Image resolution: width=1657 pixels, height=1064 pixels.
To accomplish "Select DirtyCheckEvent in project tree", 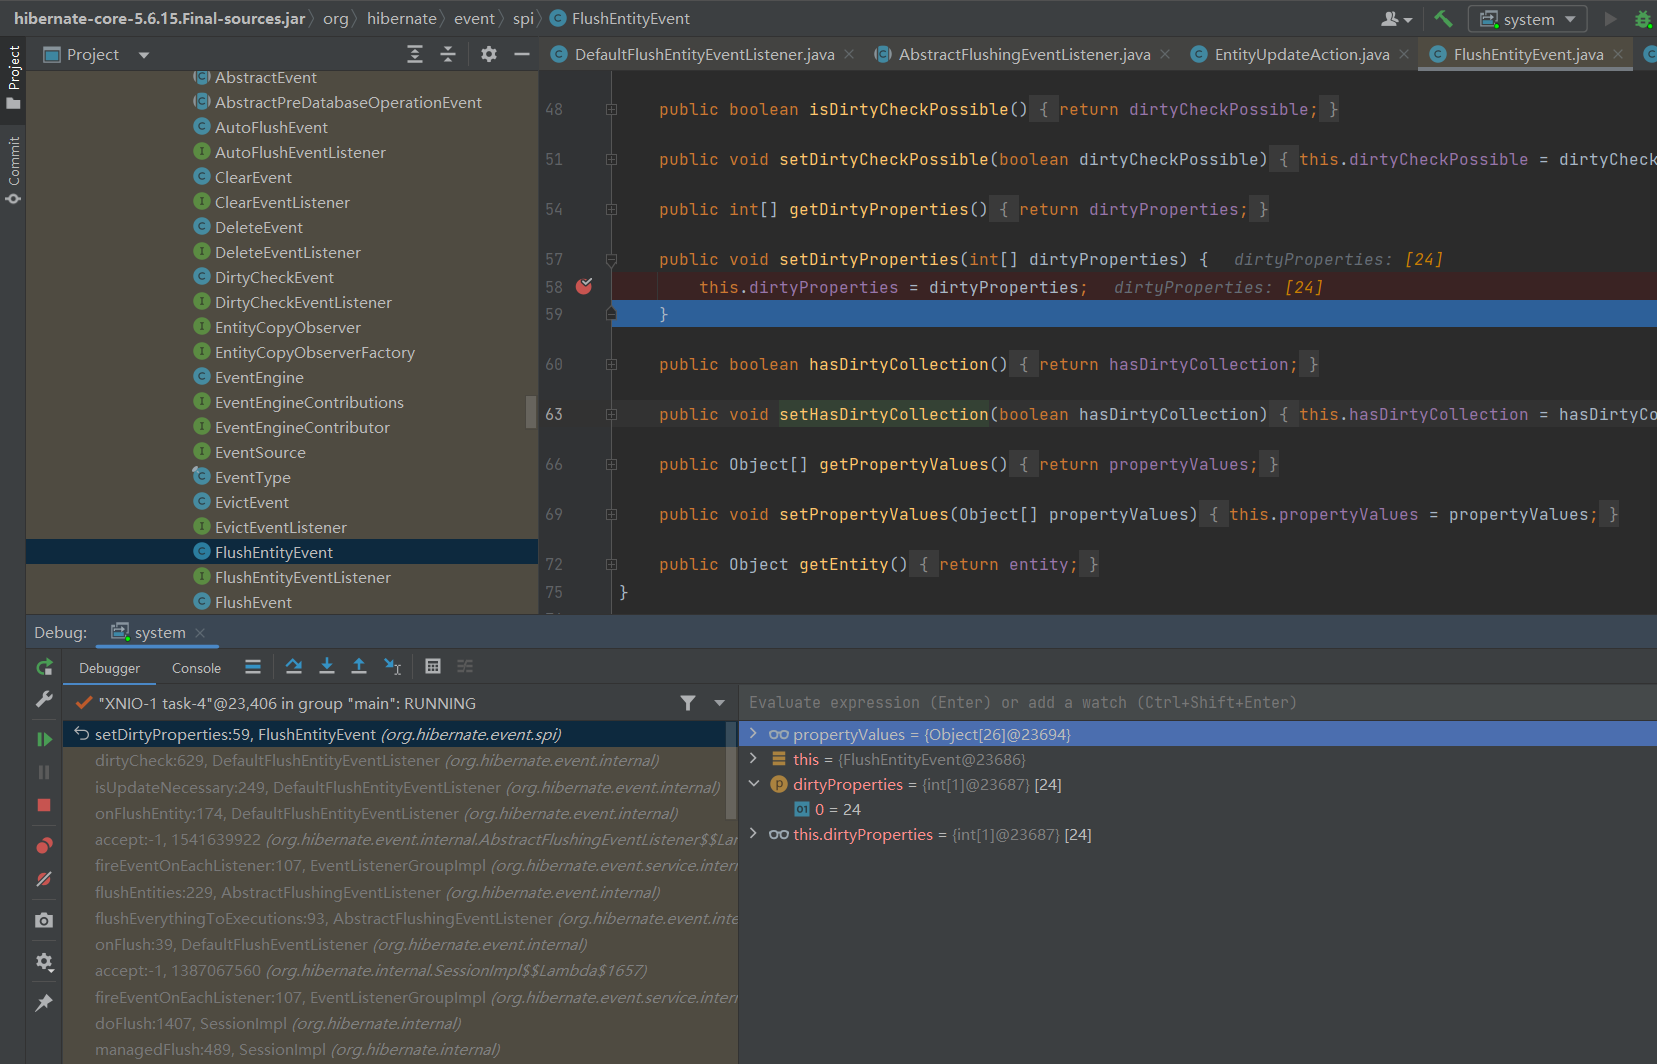I will click(274, 277).
